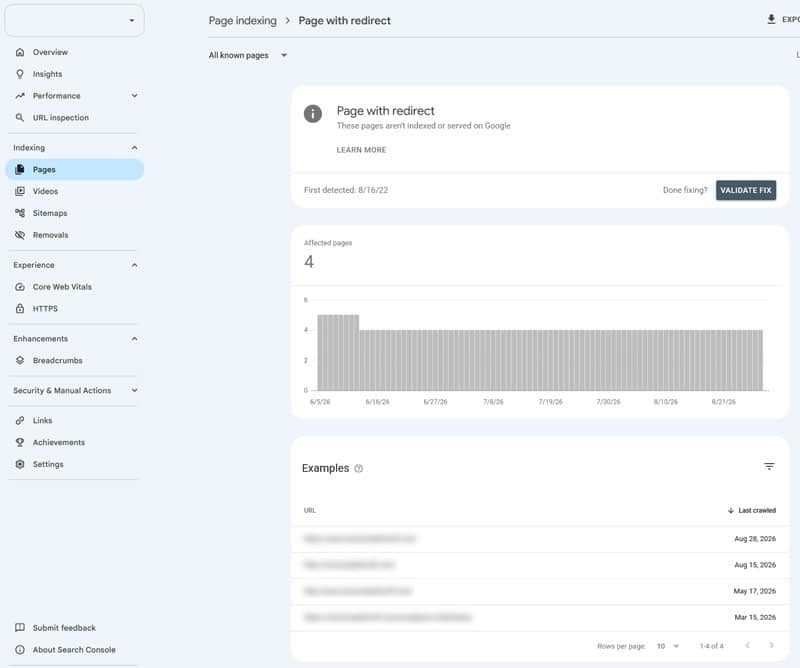Image resolution: width=800 pixels, height=668 pixels.
Task: Click the help icon next to Examples
Action: click(x=359, y=468)
